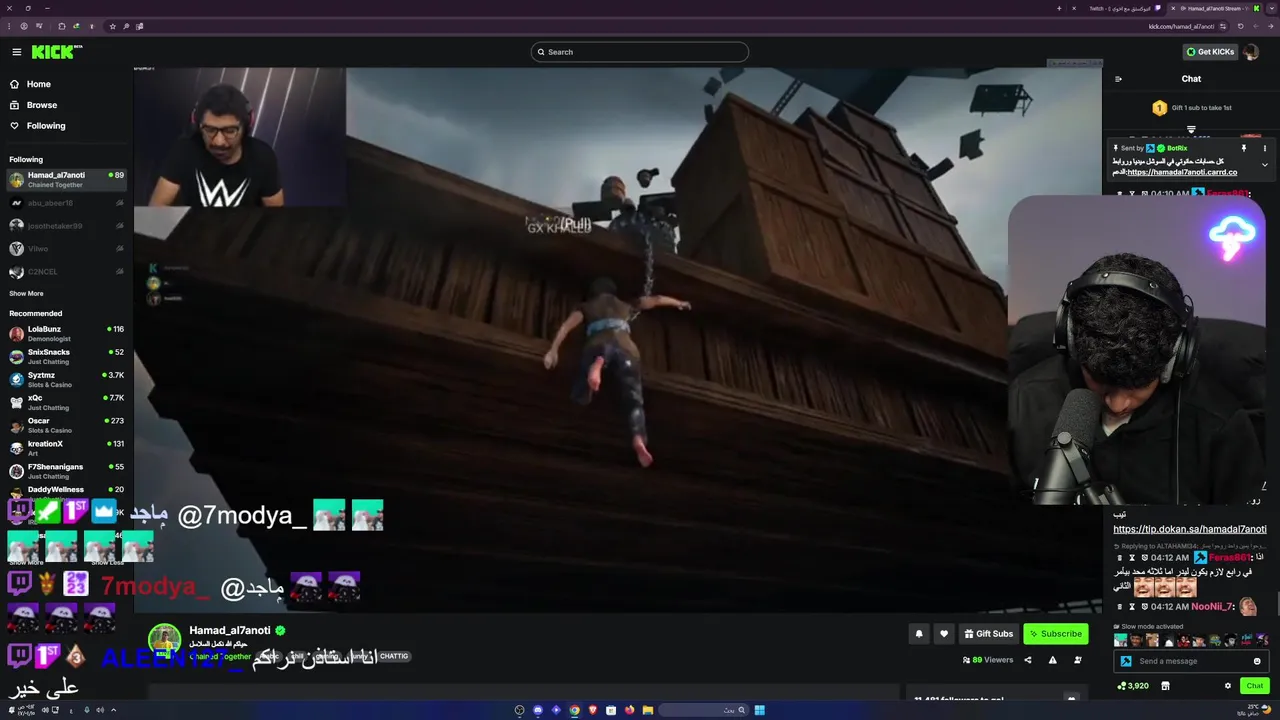The image size is (1280, 720).
Task: Open the channel points 3,920 balance
Action: point(1134,686)
